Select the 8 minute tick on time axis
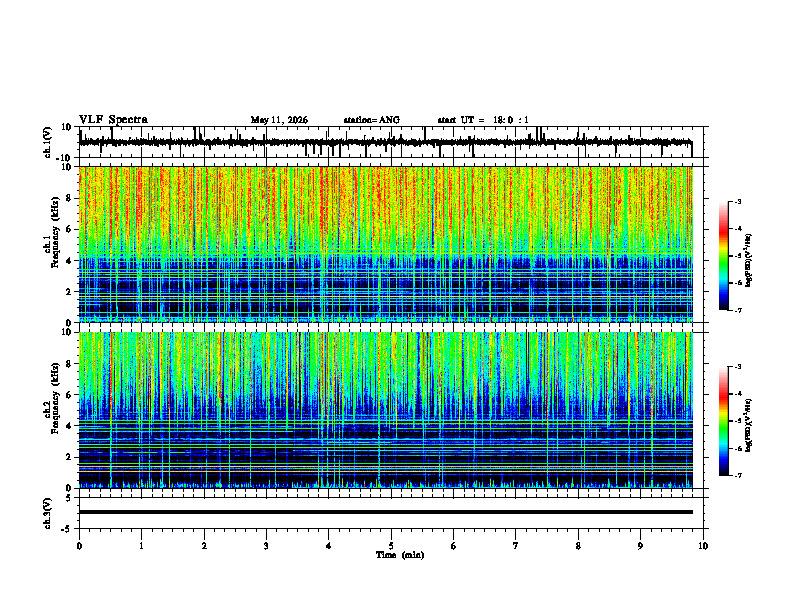 tap(578, 546)
